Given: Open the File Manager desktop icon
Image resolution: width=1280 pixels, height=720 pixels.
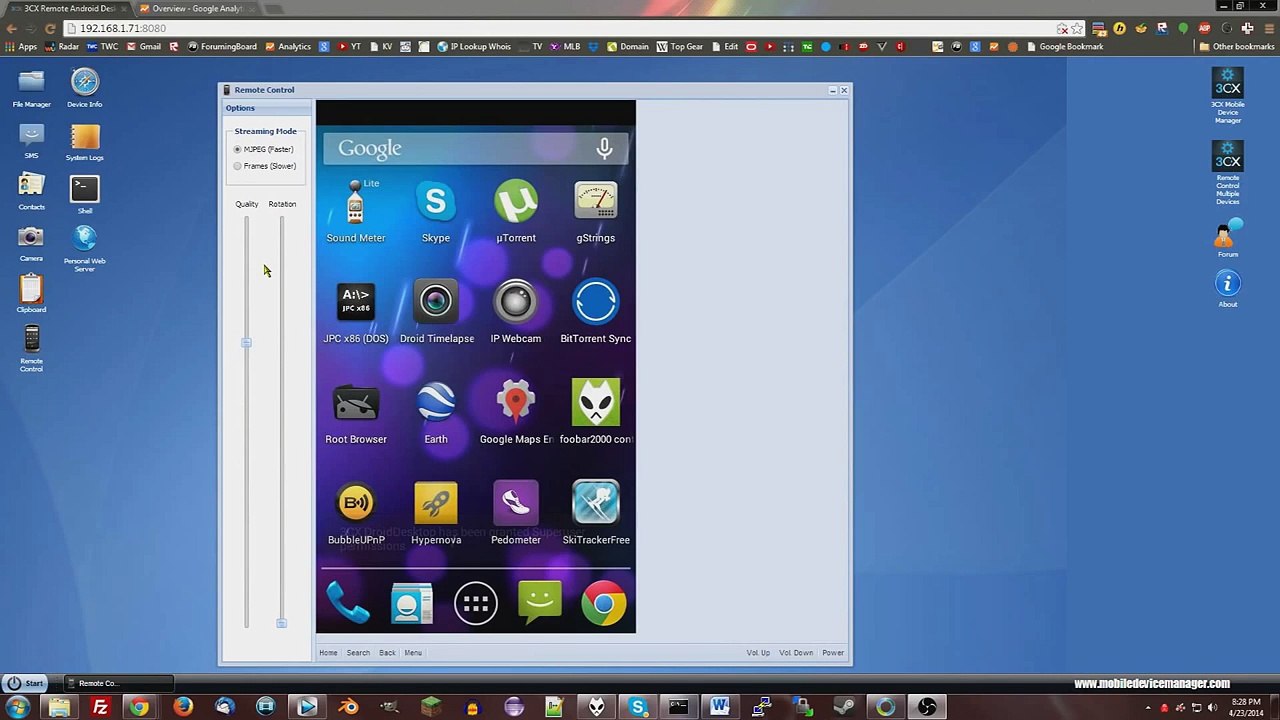Looking at the screenshot, I should point(31,88).
